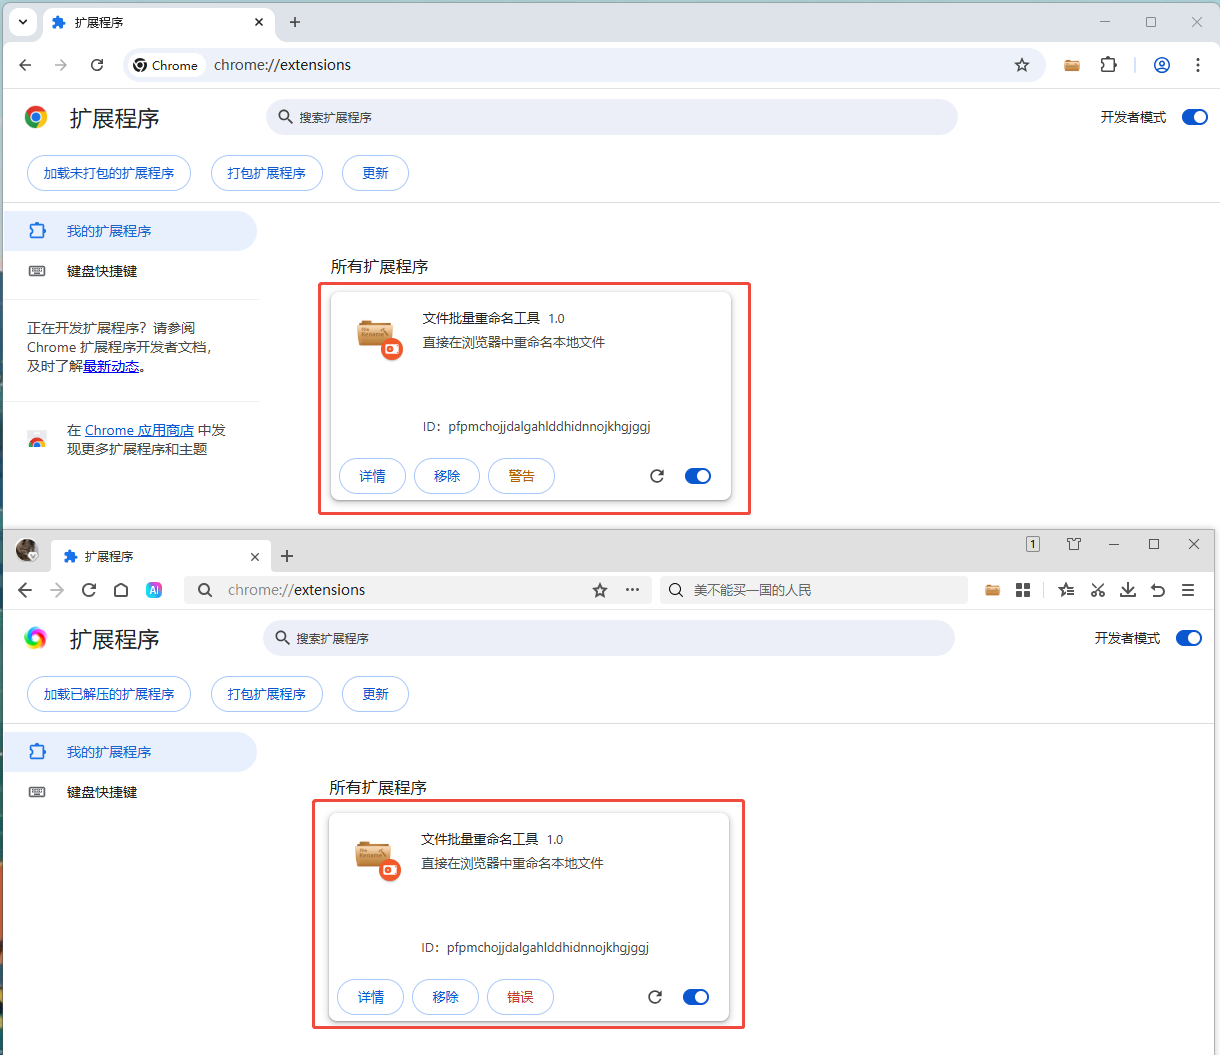
Task: Toggle 开发者模式 in lower browser window
Action: pyautogui.click(x=1189, y=638)
